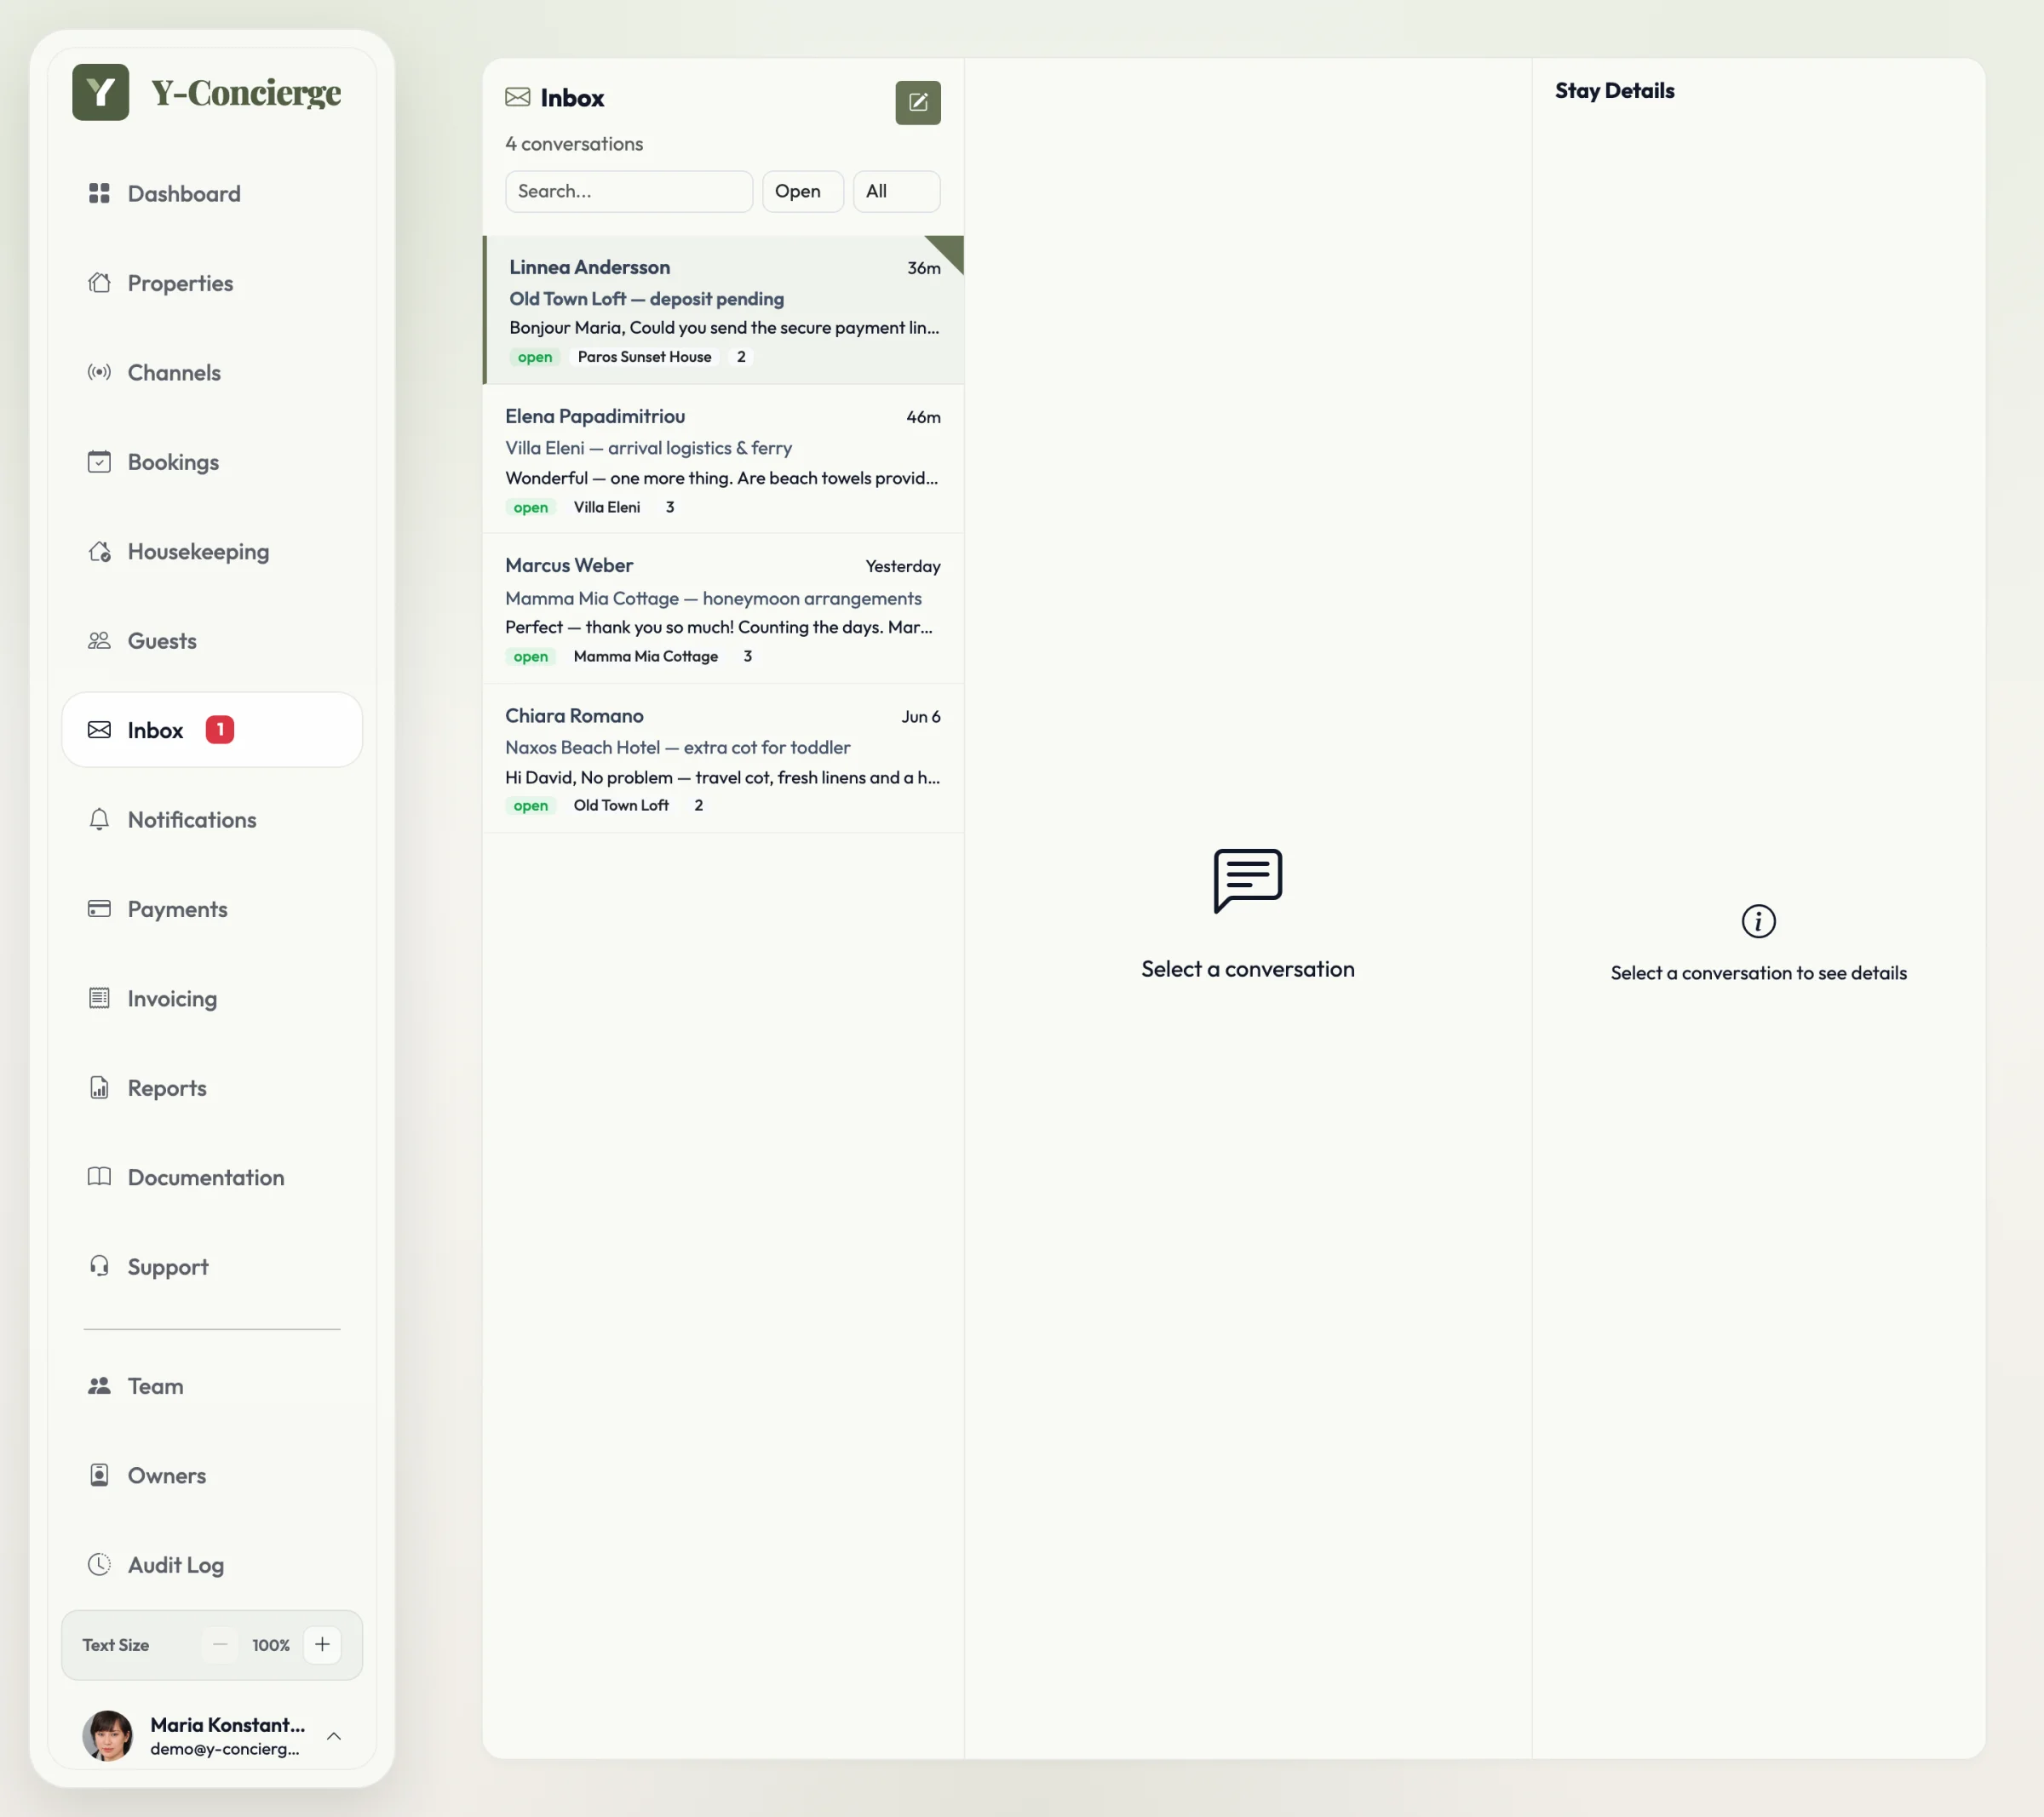Click the Y-Concierge logo icon

click(101, 92)
